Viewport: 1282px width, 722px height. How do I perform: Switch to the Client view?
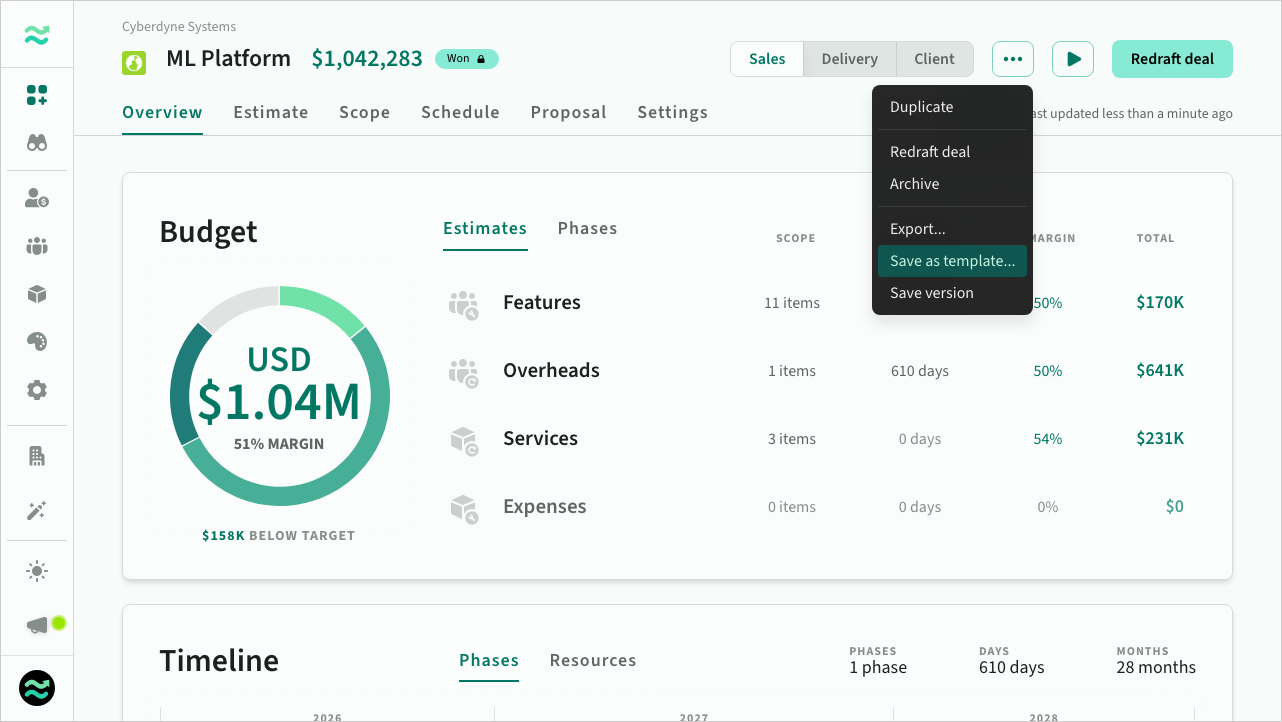[x=934, y=59]
